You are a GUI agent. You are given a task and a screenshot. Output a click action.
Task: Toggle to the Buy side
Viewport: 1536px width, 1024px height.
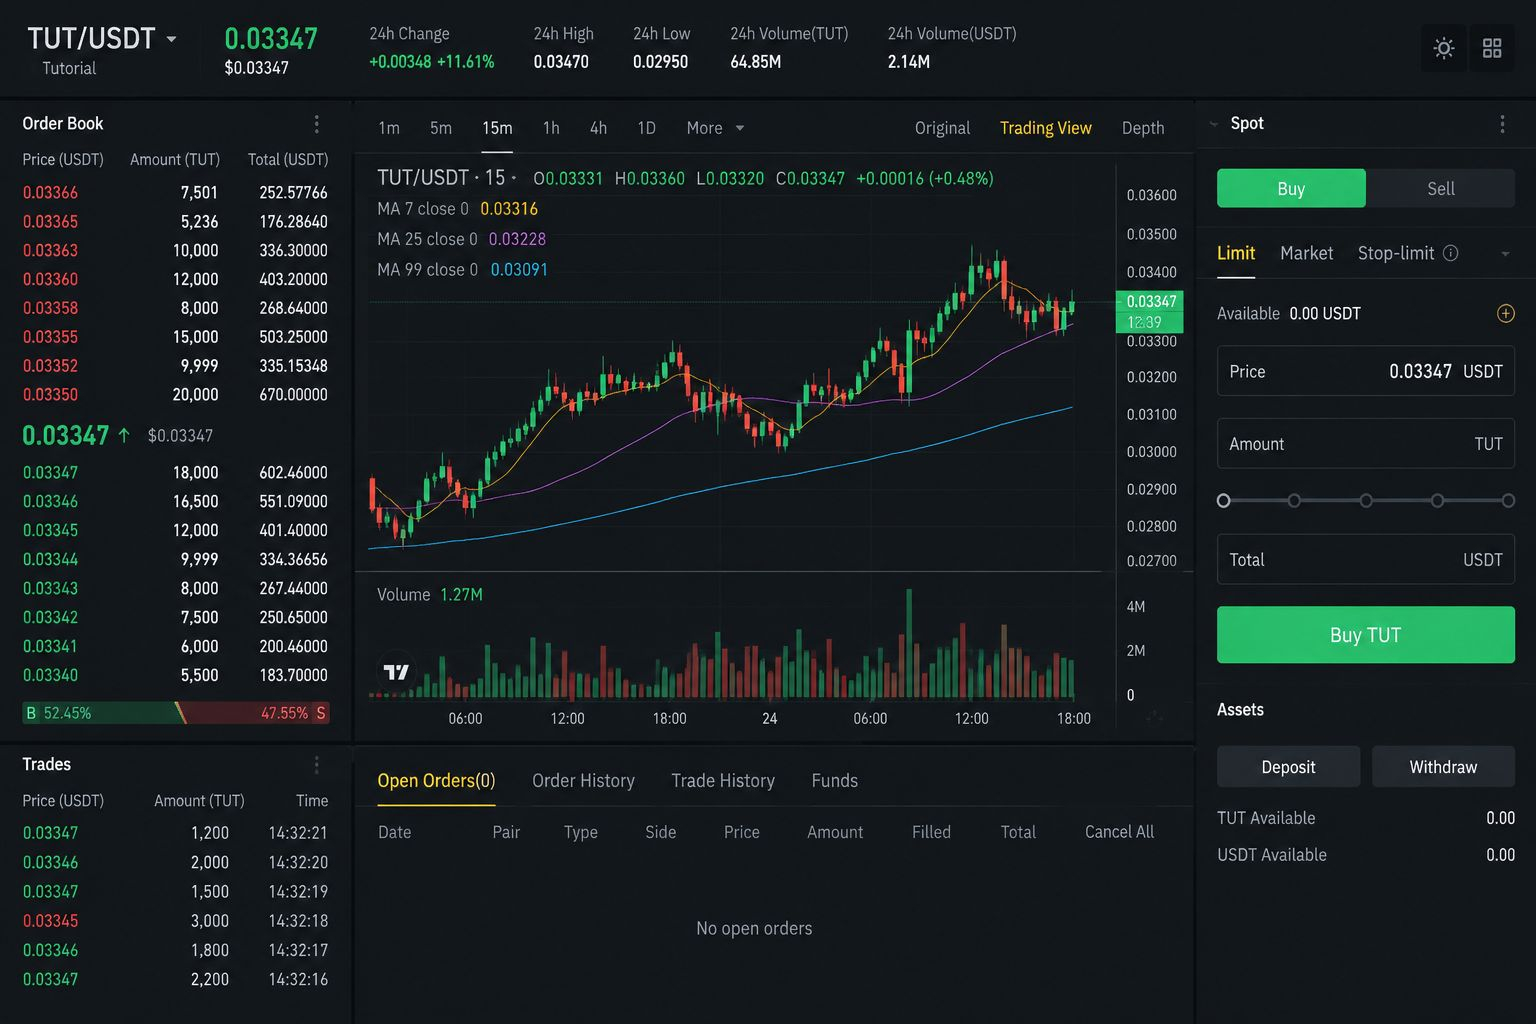coord(1291,189)
